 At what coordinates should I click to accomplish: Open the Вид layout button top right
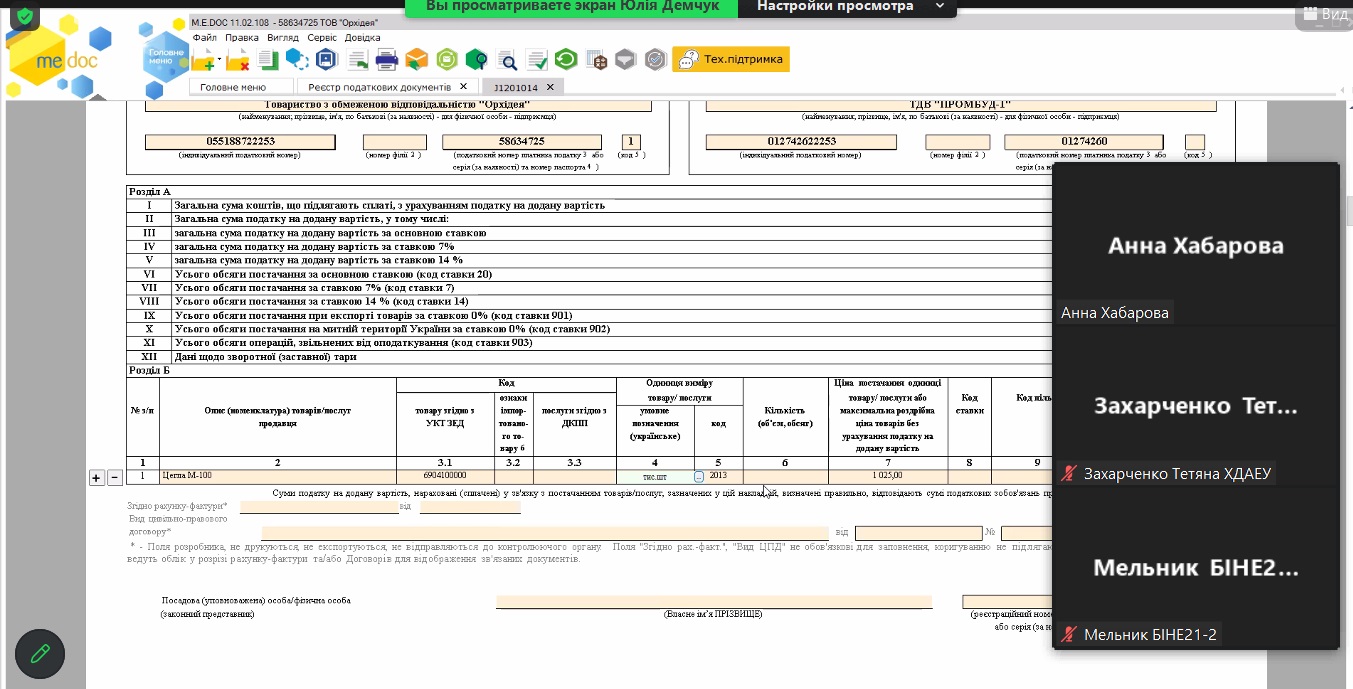coord(1323,13)
